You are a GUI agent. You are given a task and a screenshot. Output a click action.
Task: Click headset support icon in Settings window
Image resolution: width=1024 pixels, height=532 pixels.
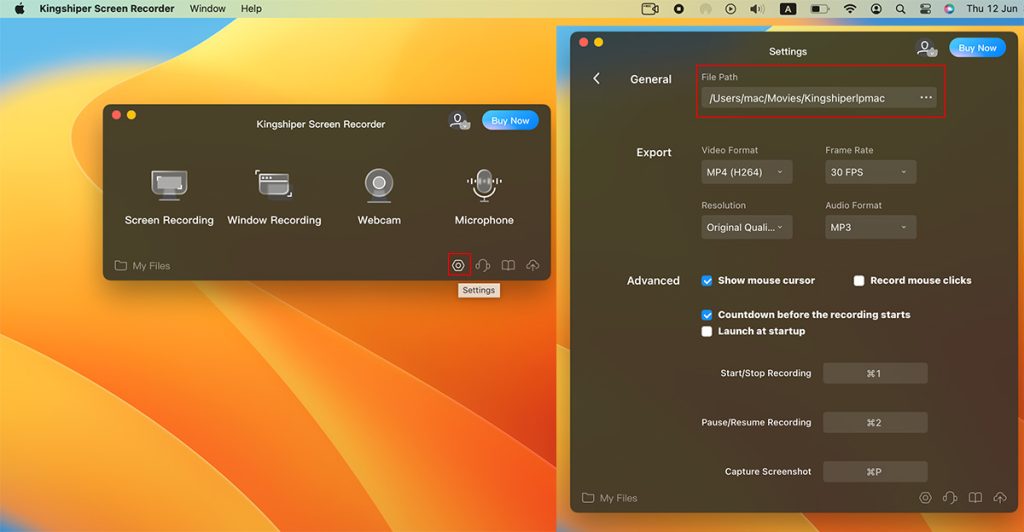pos(950,497)
